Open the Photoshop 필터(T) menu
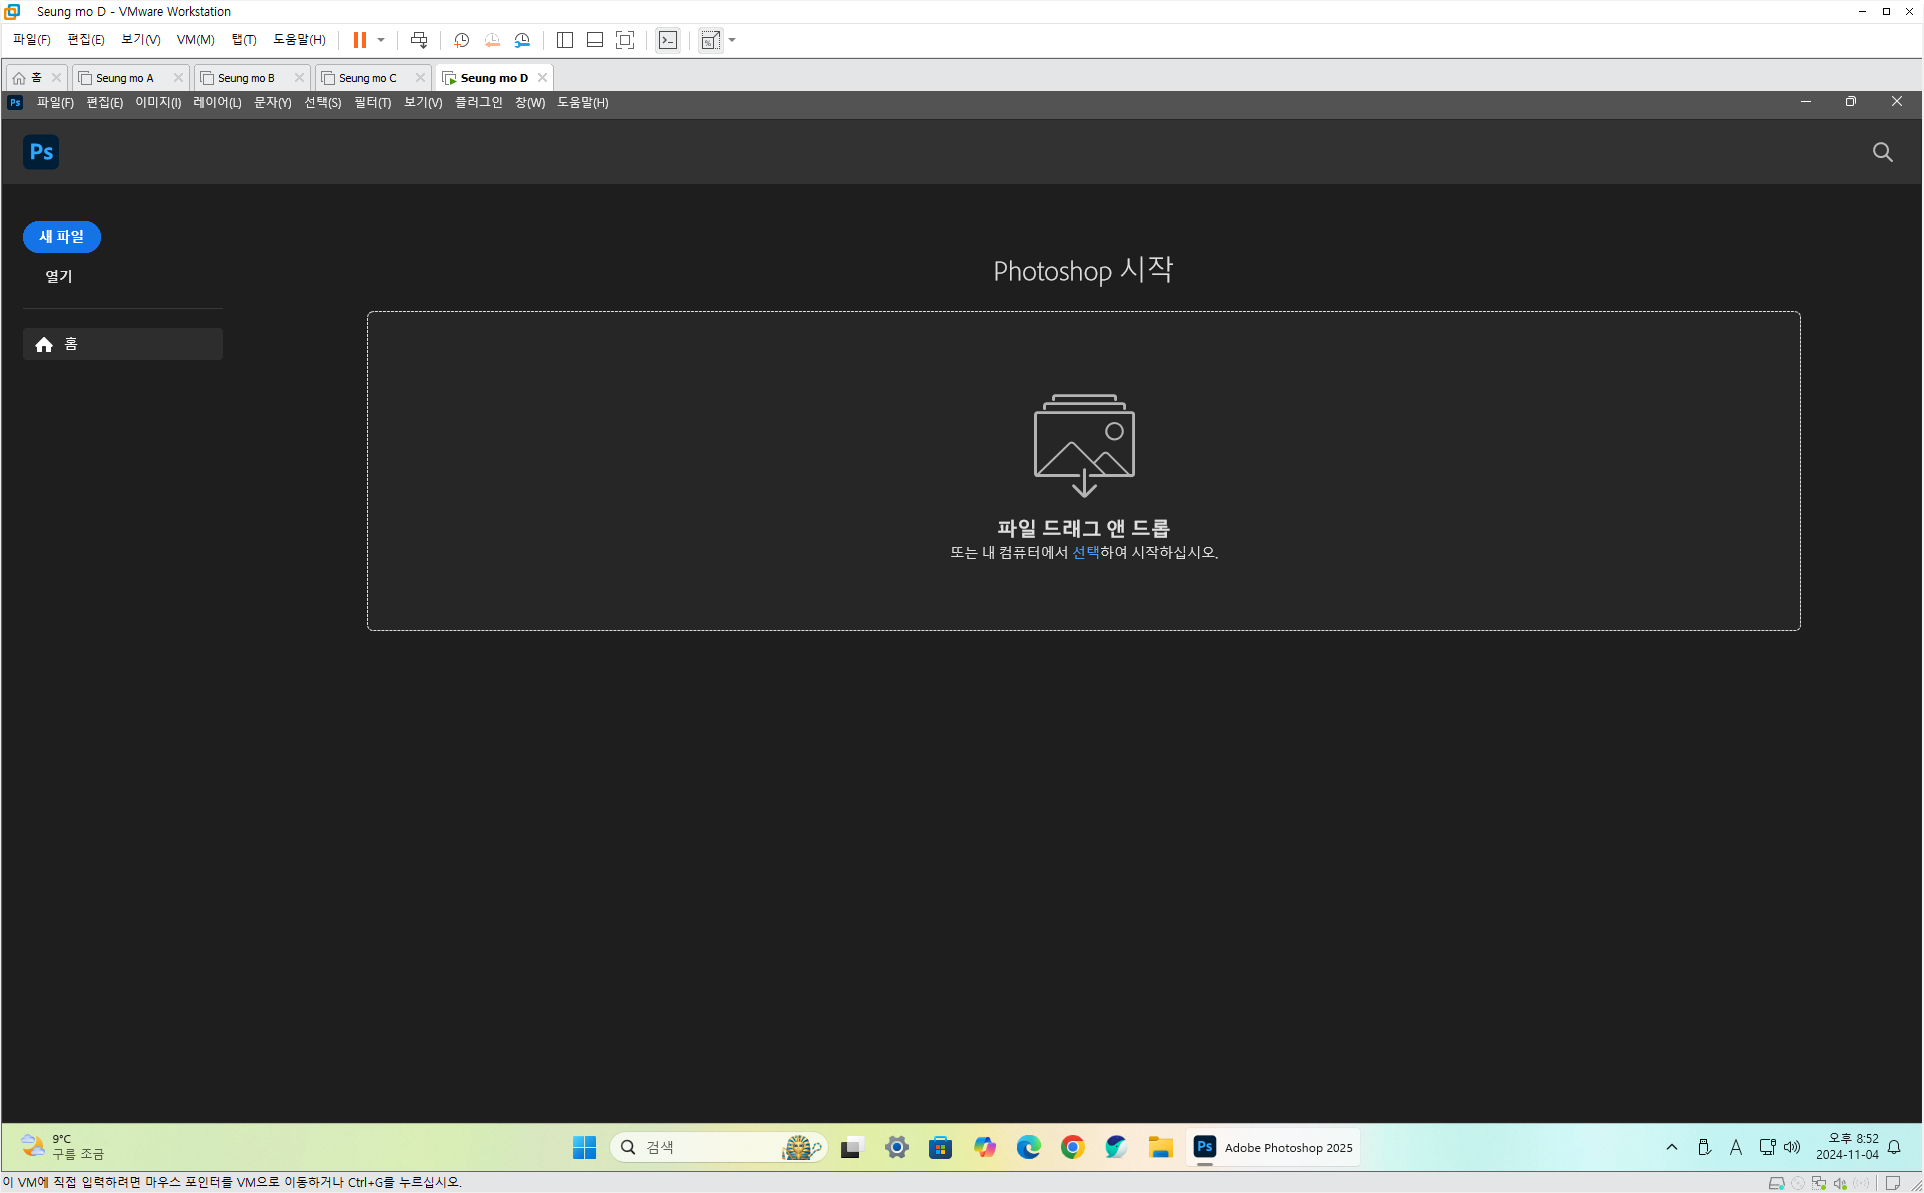The height and width of the screenshot is (1193, 1924). 372,102
